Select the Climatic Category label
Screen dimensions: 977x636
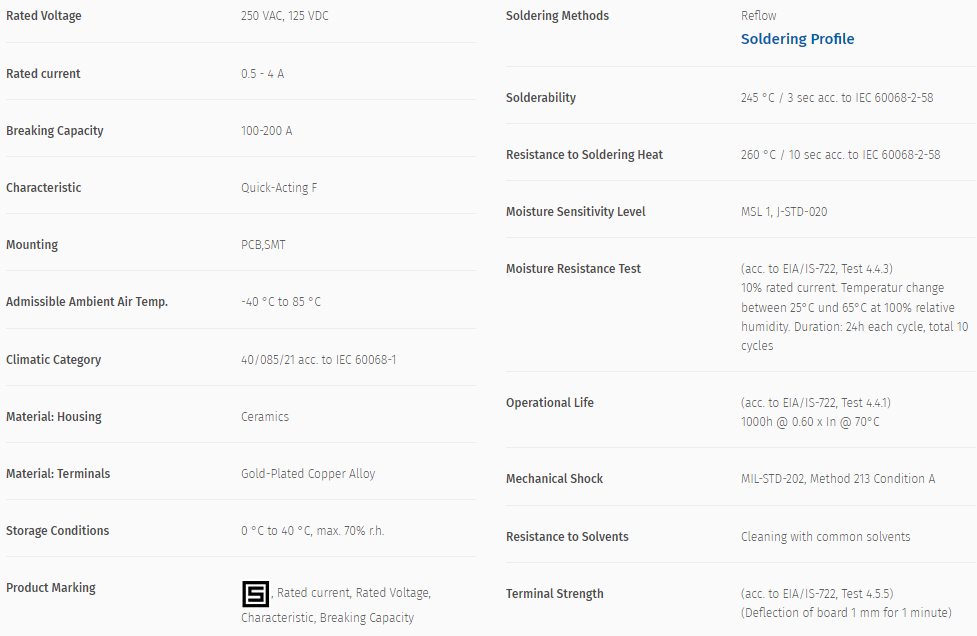pyautogui.click(x=54, y=360)
